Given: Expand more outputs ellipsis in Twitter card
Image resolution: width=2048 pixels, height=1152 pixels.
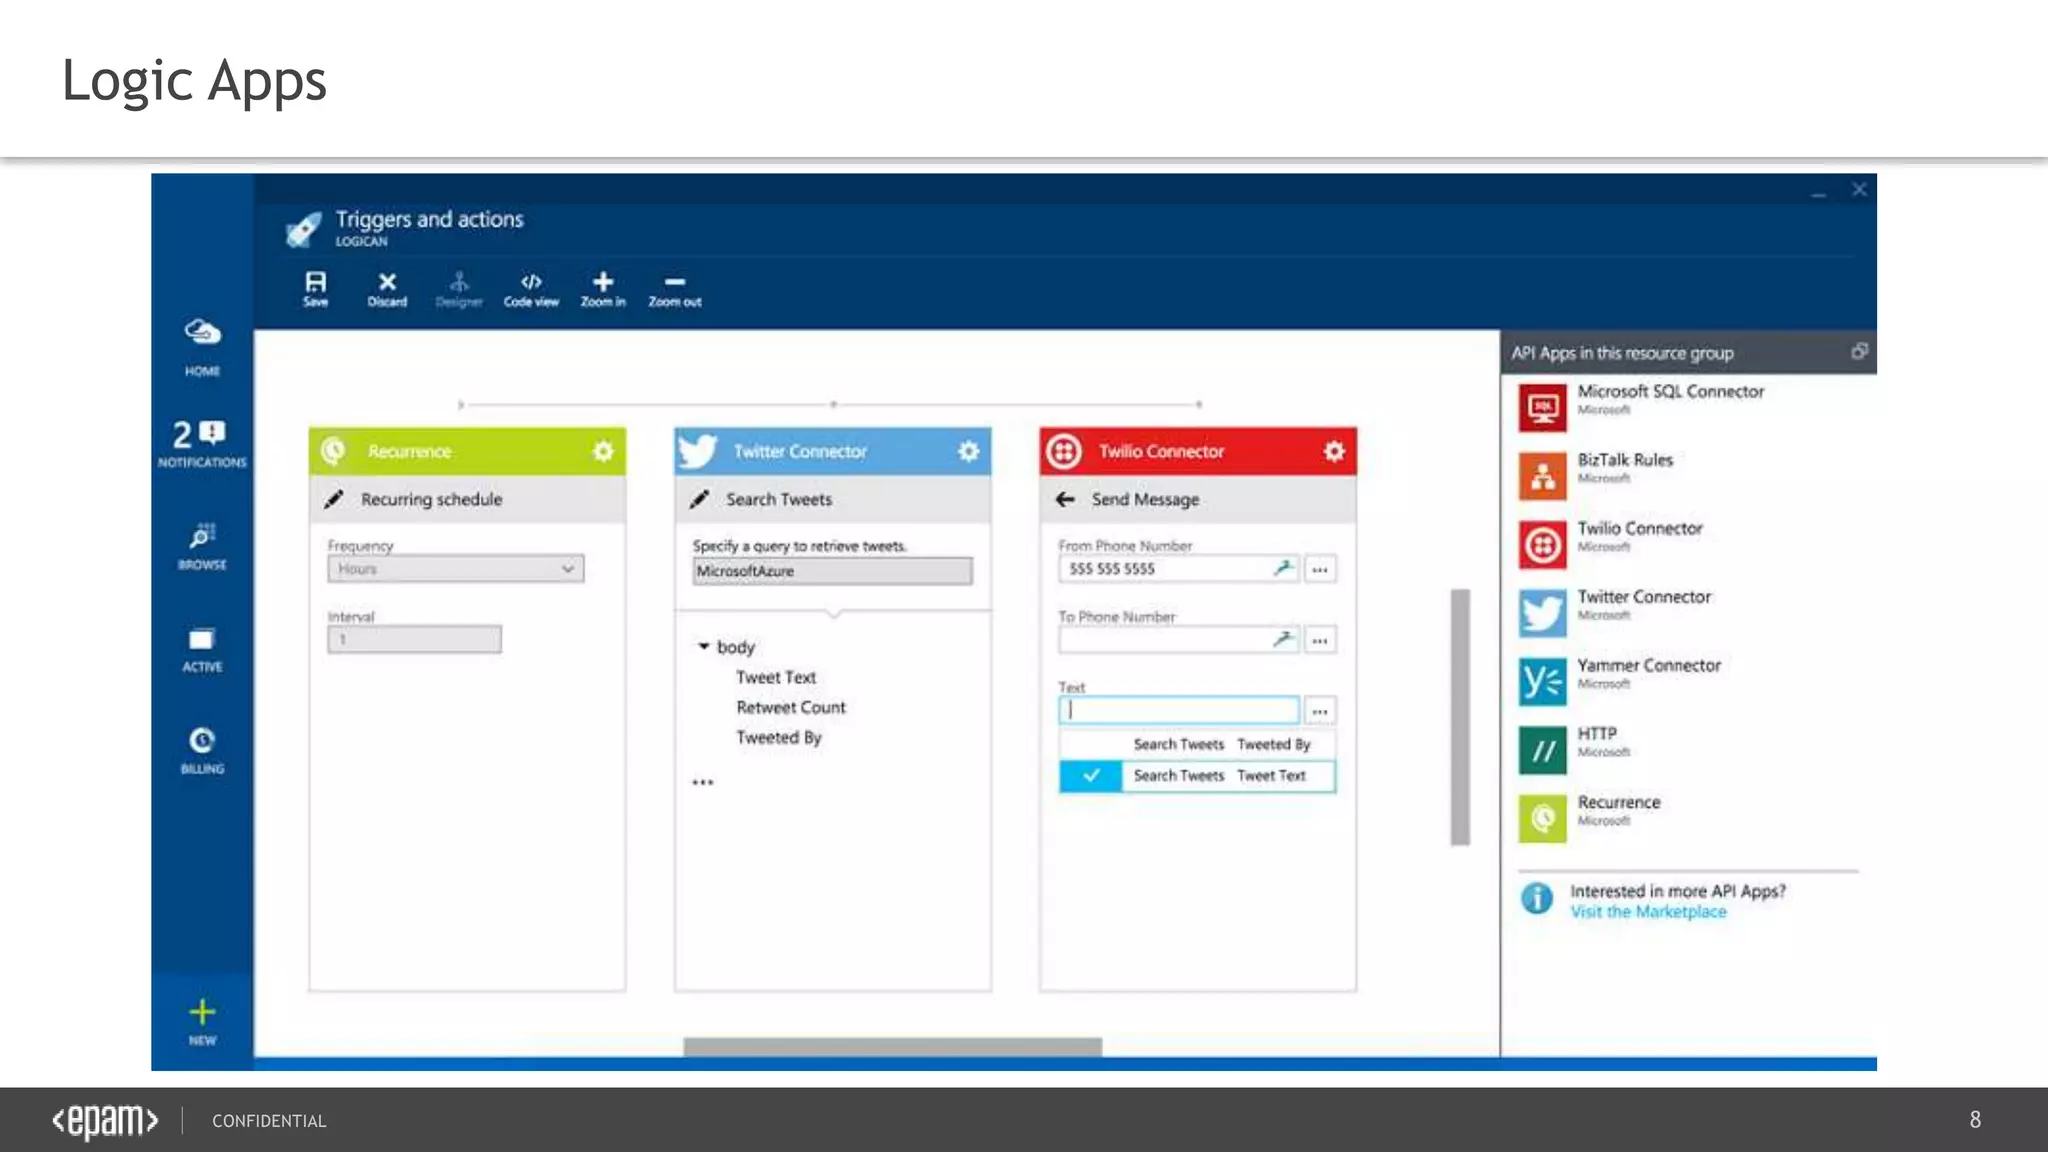Looking at the screenshot, I should click(x=703, y=782).
